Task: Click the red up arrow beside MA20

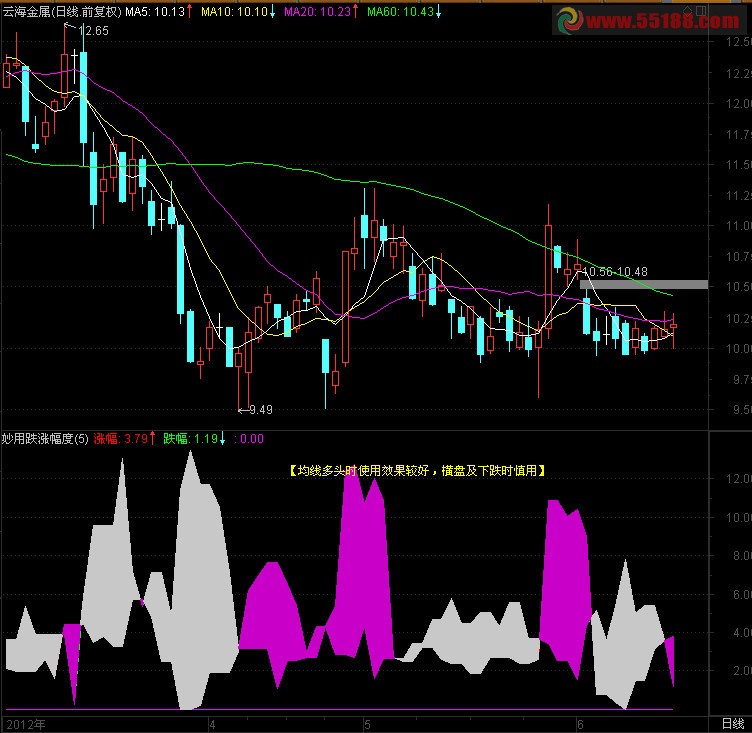Action: [356, 12]
